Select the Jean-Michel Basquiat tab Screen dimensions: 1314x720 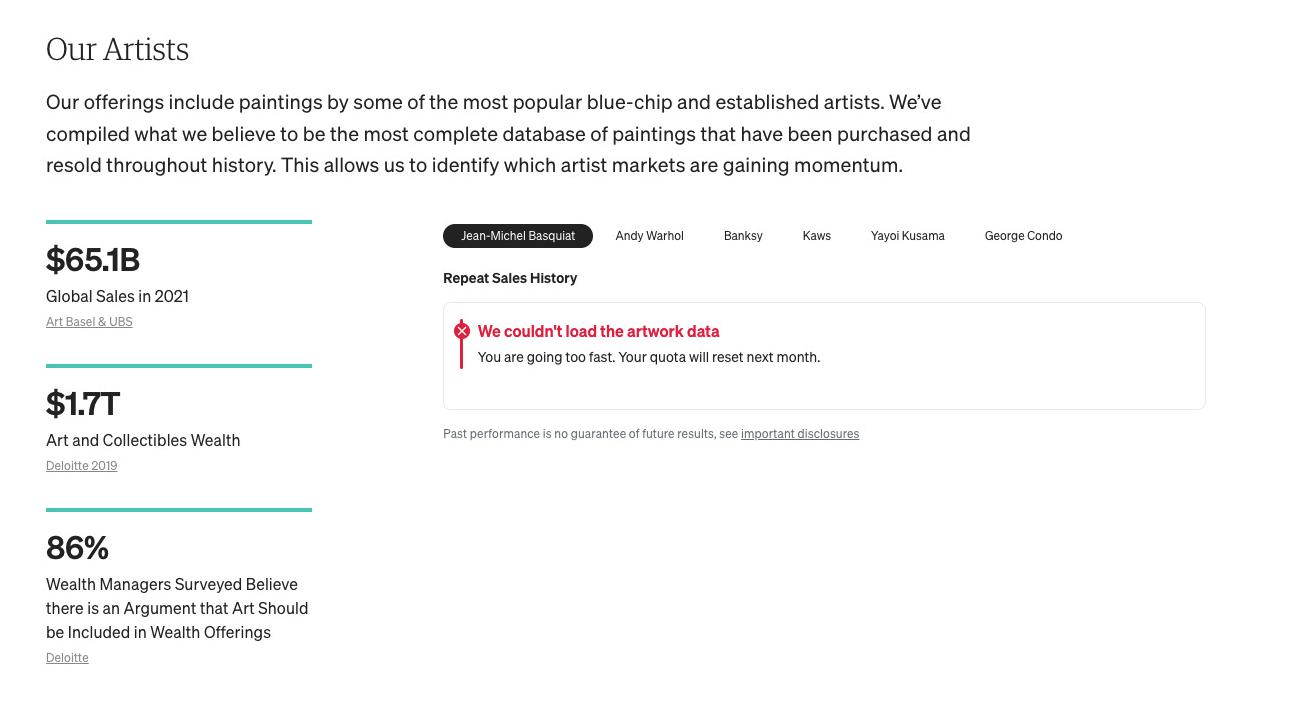[x=518, y=236]
